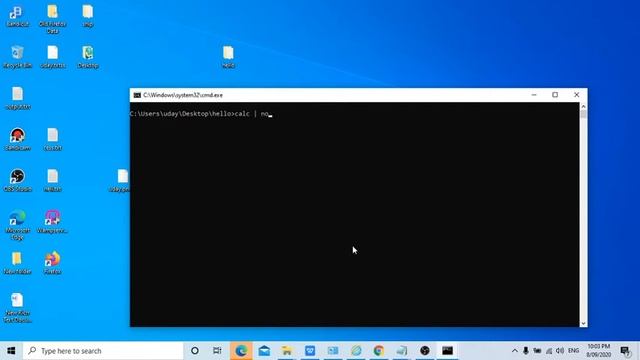640x360 pixels.
Task: Select the hello folder on the desktop
Action: point(228,57)
